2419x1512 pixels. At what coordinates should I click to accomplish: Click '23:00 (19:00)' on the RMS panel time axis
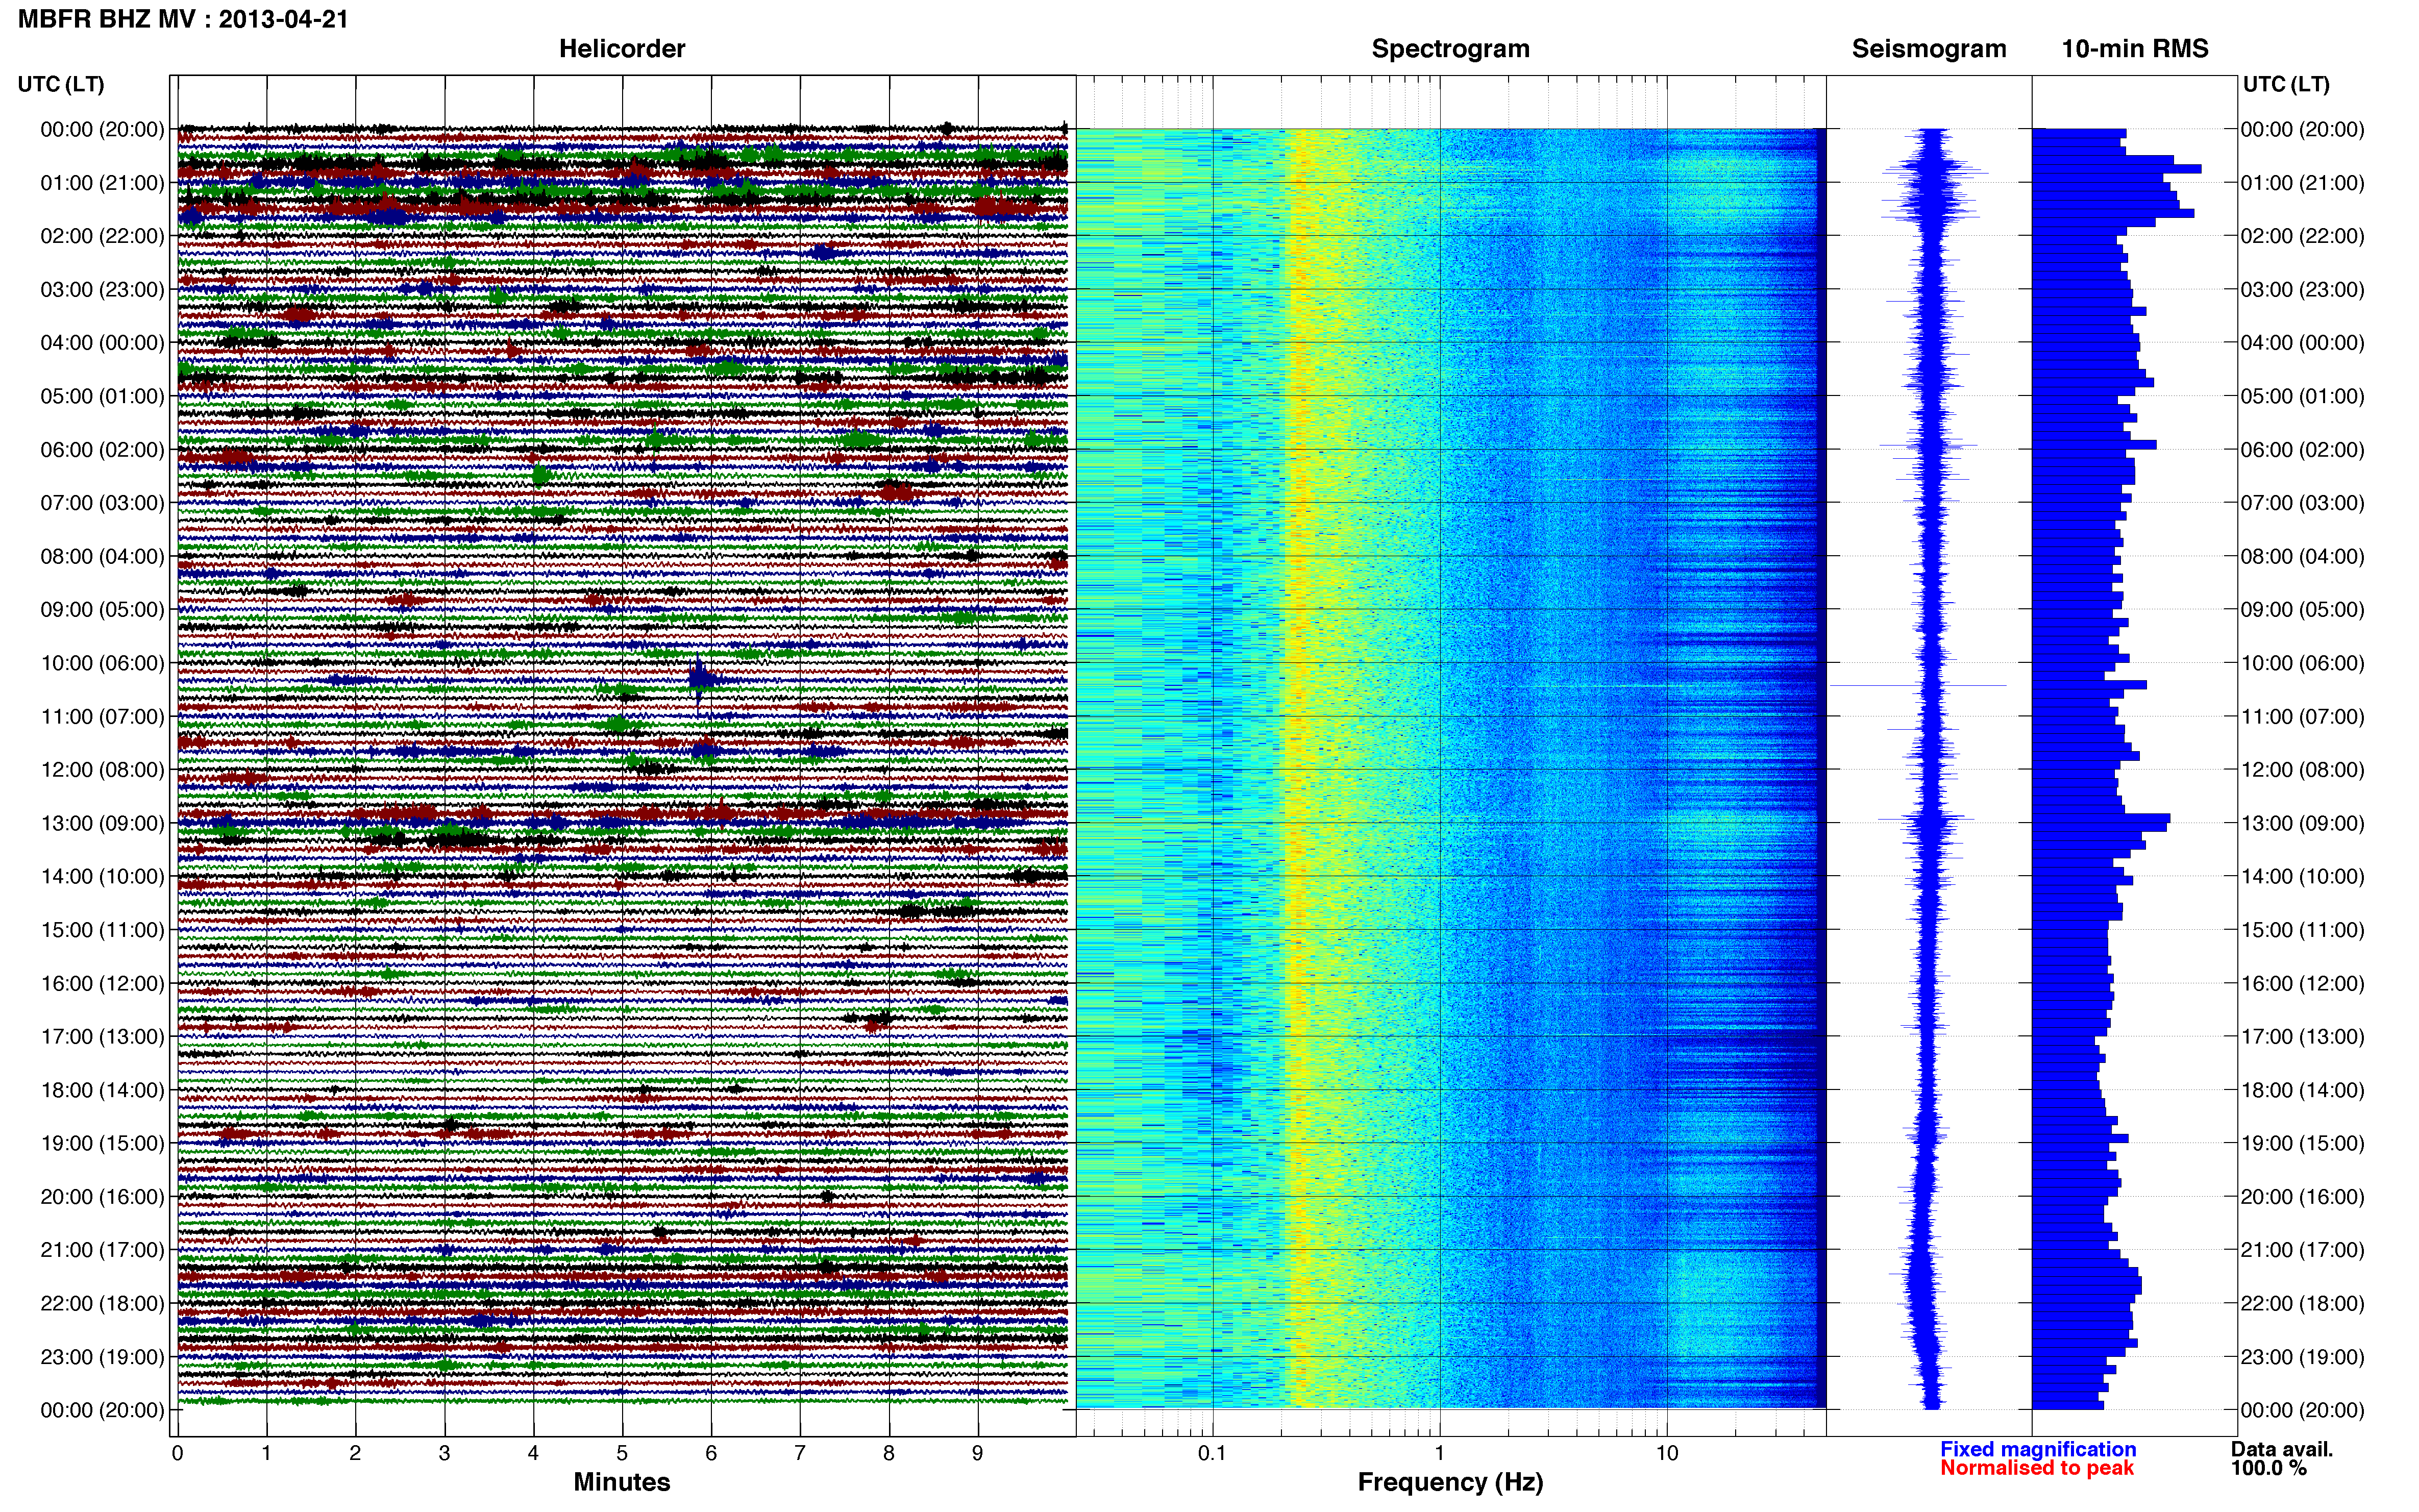point(2302,1357)
